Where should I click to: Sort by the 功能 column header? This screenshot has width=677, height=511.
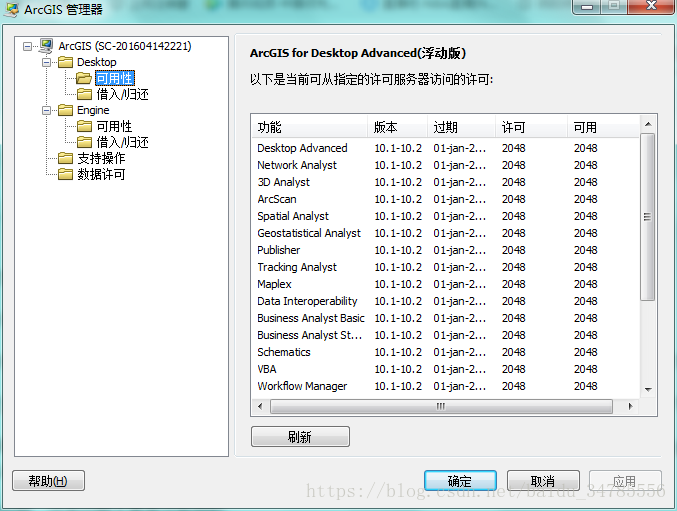click(x=309, y=127)
